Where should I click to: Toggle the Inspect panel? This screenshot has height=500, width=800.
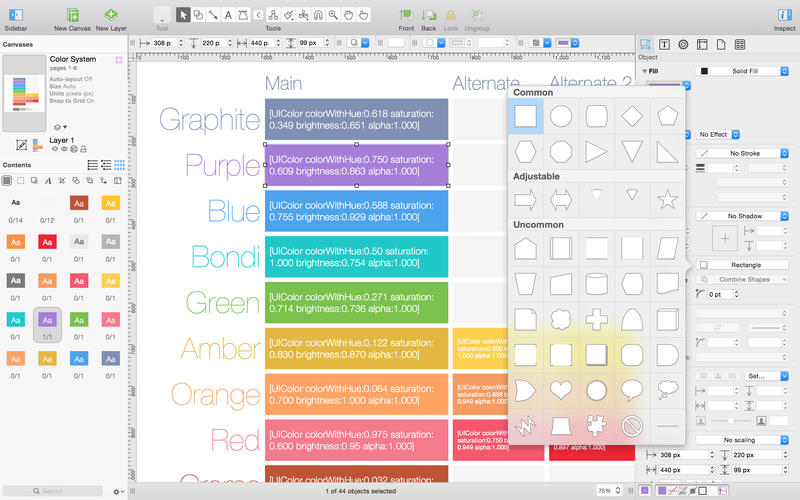tap(784, 15)
